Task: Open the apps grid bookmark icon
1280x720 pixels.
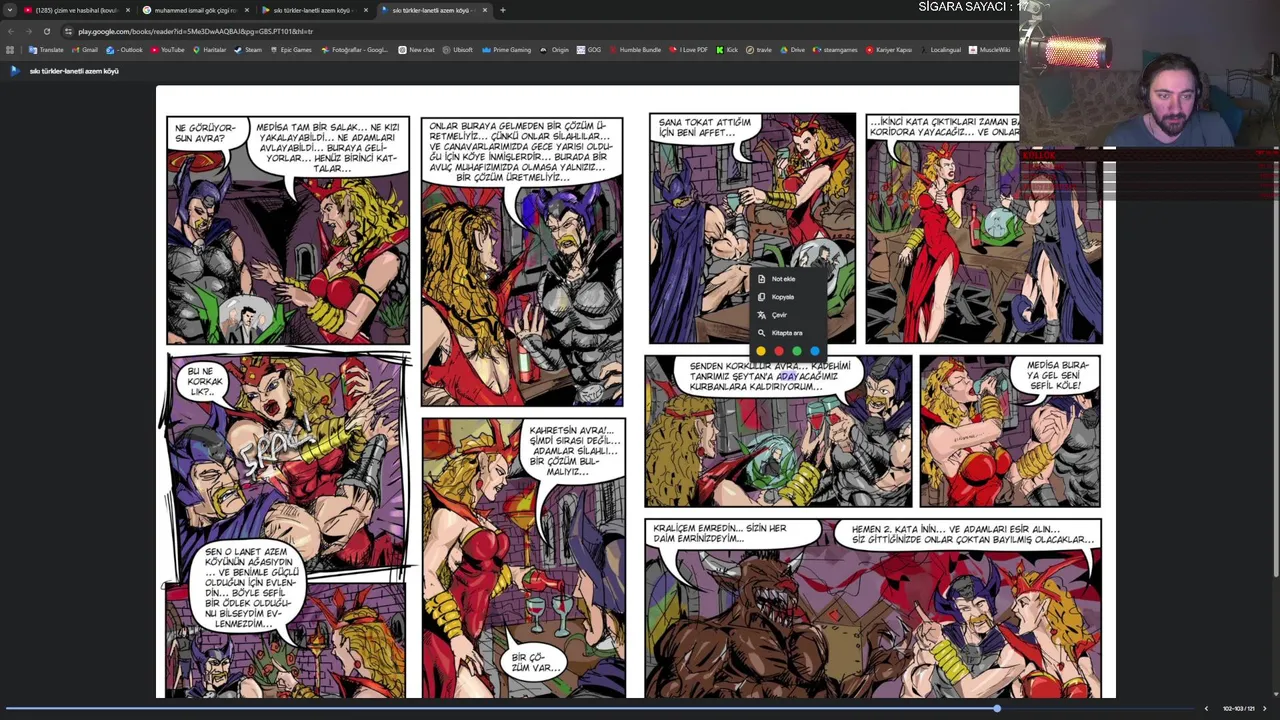Action: point(10,50)
